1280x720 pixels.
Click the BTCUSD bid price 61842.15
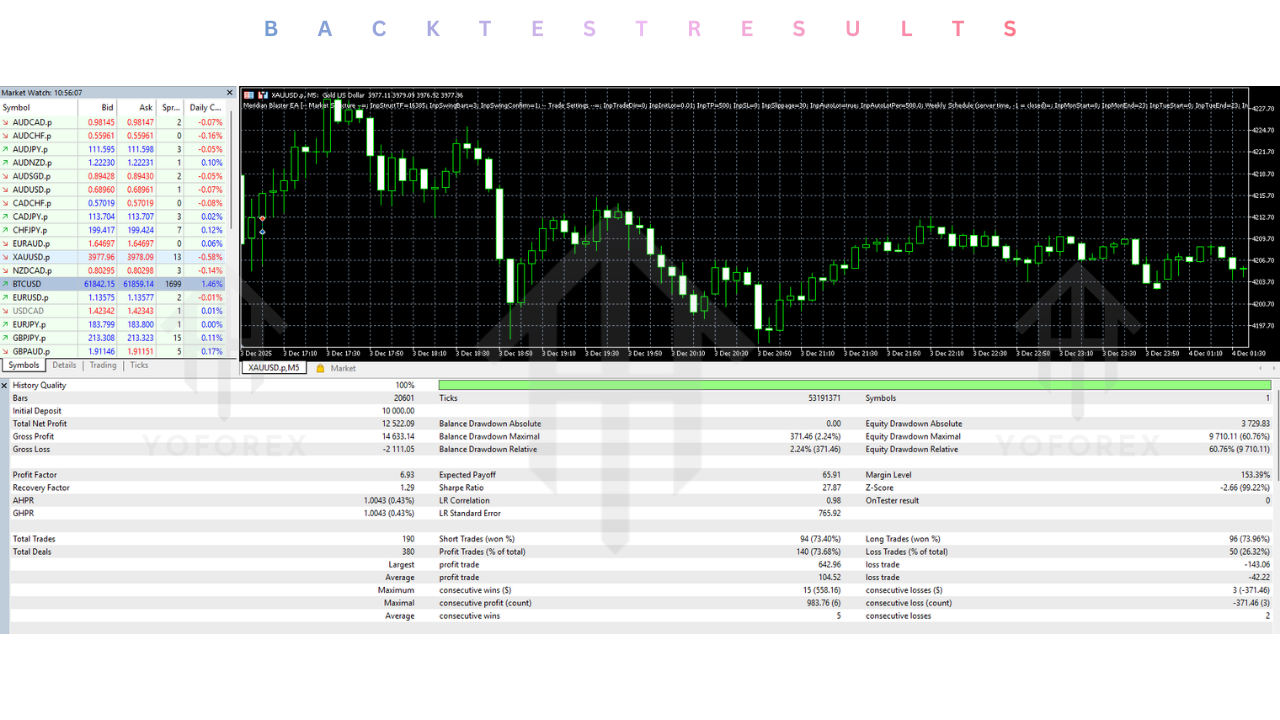click(x=98, y=284)
